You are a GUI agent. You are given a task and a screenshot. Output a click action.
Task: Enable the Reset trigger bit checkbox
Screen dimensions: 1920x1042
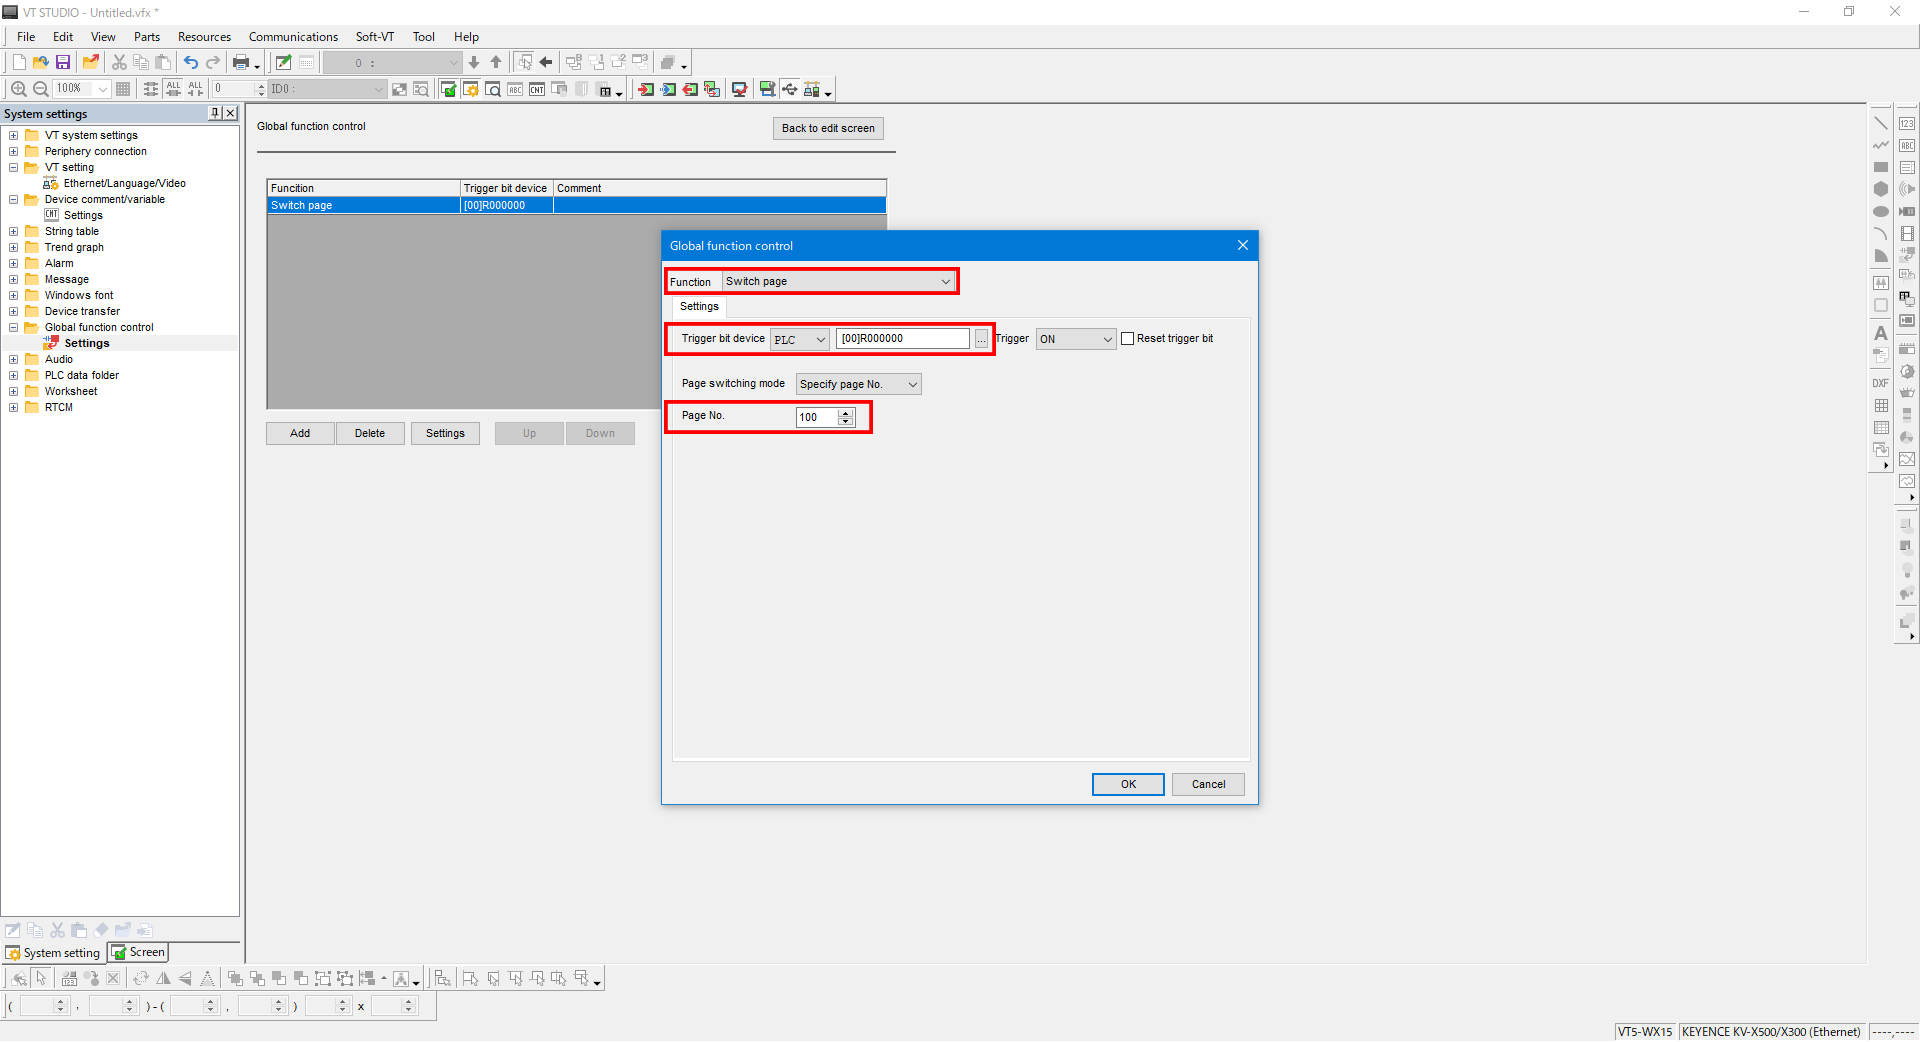(x=1128, y=339)
